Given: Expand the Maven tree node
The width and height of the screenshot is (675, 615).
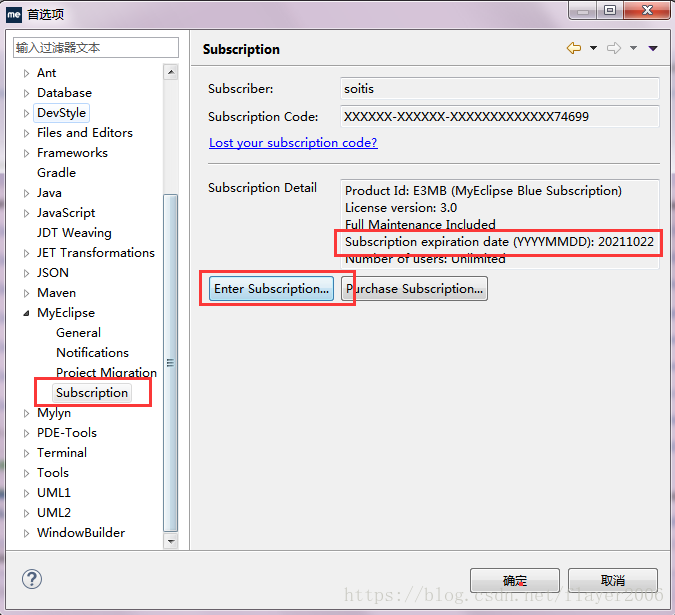Looking at the screenshot, I should click(x=26, y=293).
